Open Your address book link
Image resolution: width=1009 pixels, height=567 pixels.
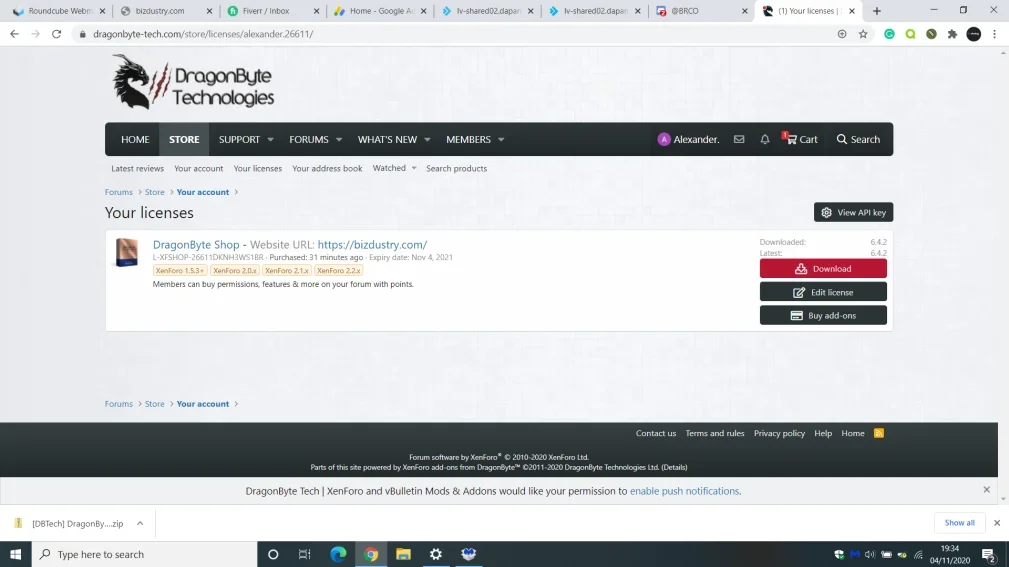(327, 168)
